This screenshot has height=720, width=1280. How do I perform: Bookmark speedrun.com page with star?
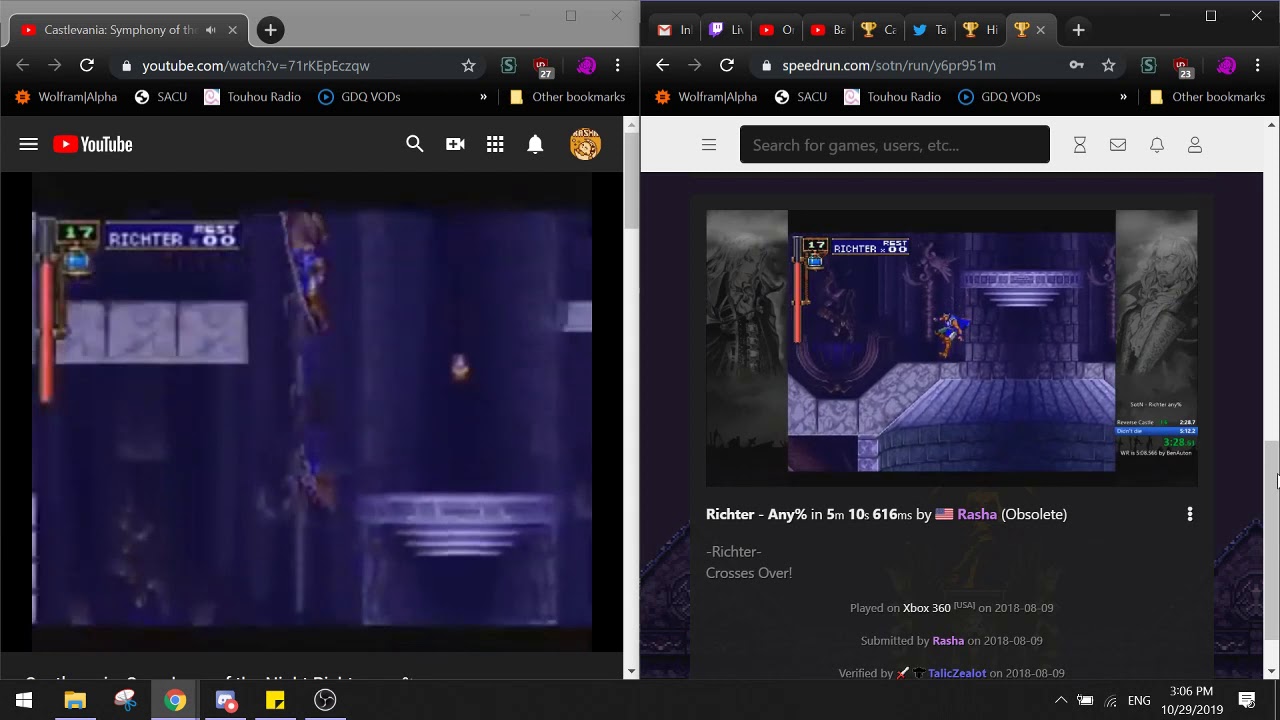(x=1108, y=65)
